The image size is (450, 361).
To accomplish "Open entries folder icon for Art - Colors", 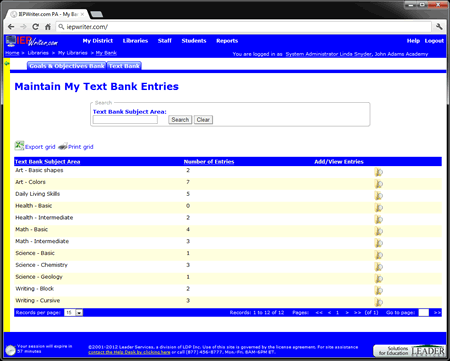I will click(x=379, y=184).
